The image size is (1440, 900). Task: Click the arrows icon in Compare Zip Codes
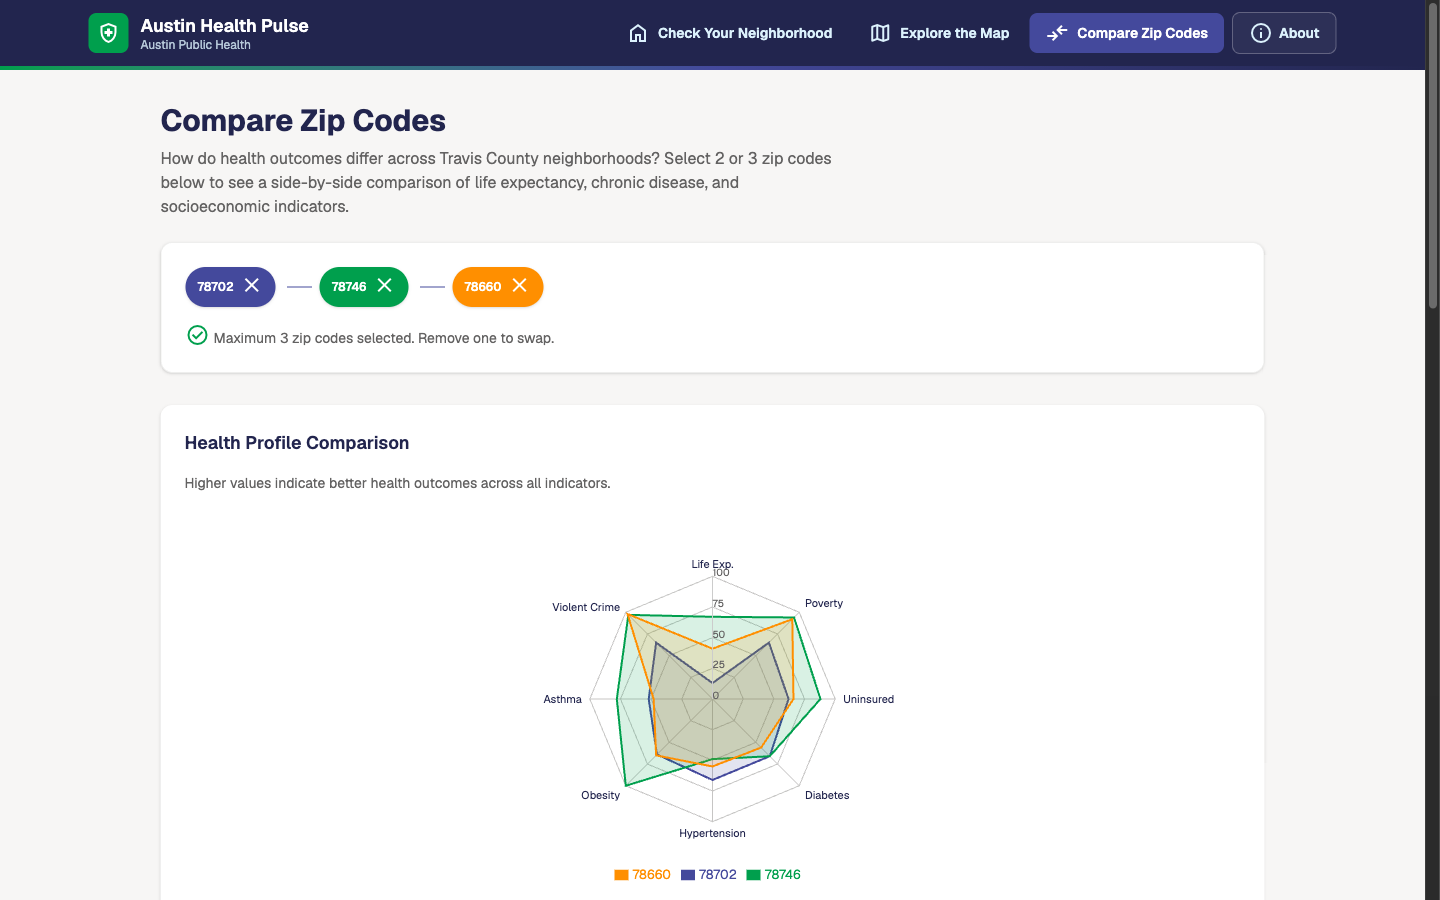click(x=1057, y=33)
